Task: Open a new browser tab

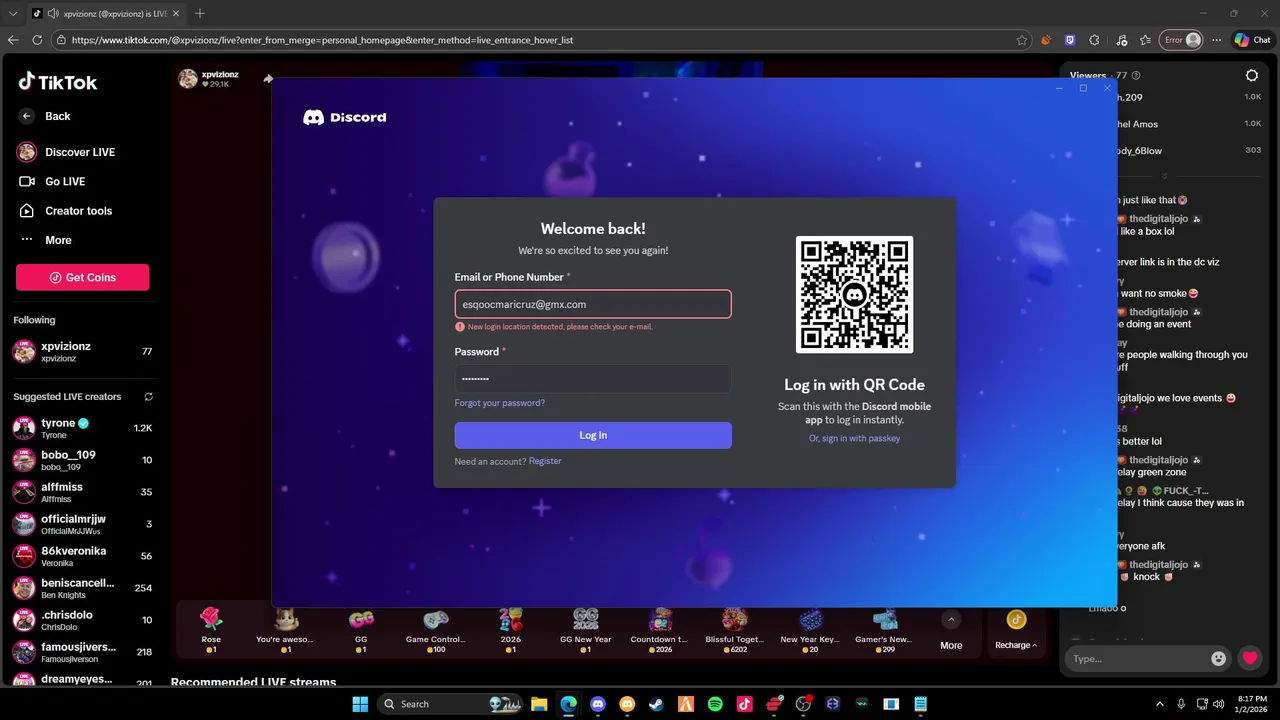Action: point(200,13)
